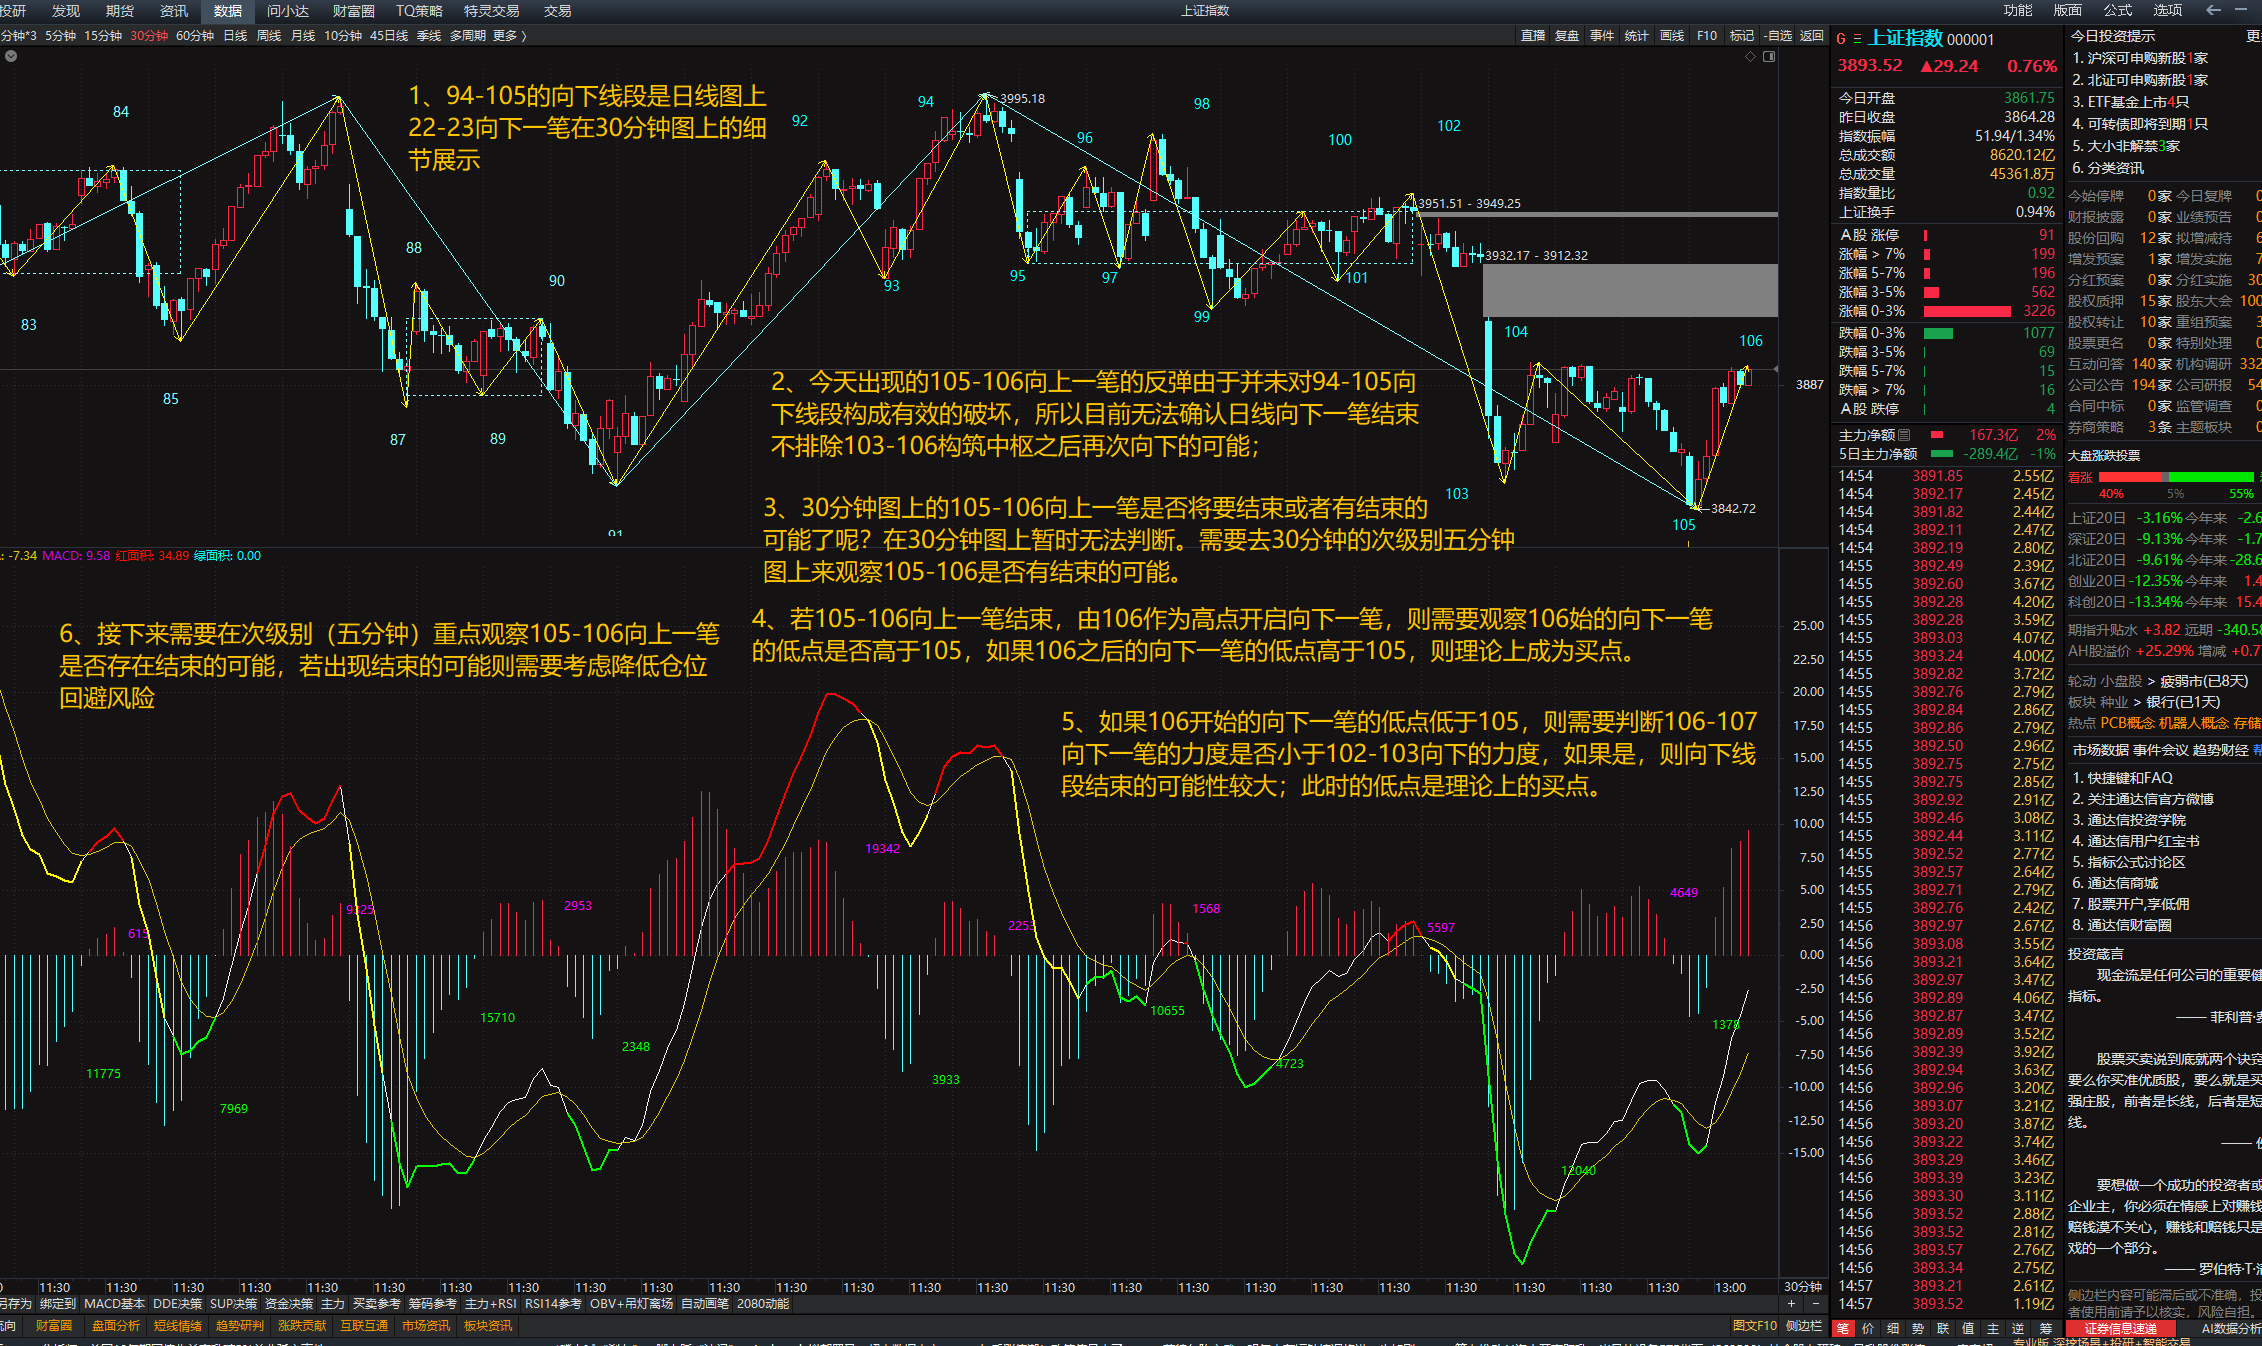Toggle the panel layout icon above chart
The width and height of the screenshot is (2262, 1346).
point(1769,57)
